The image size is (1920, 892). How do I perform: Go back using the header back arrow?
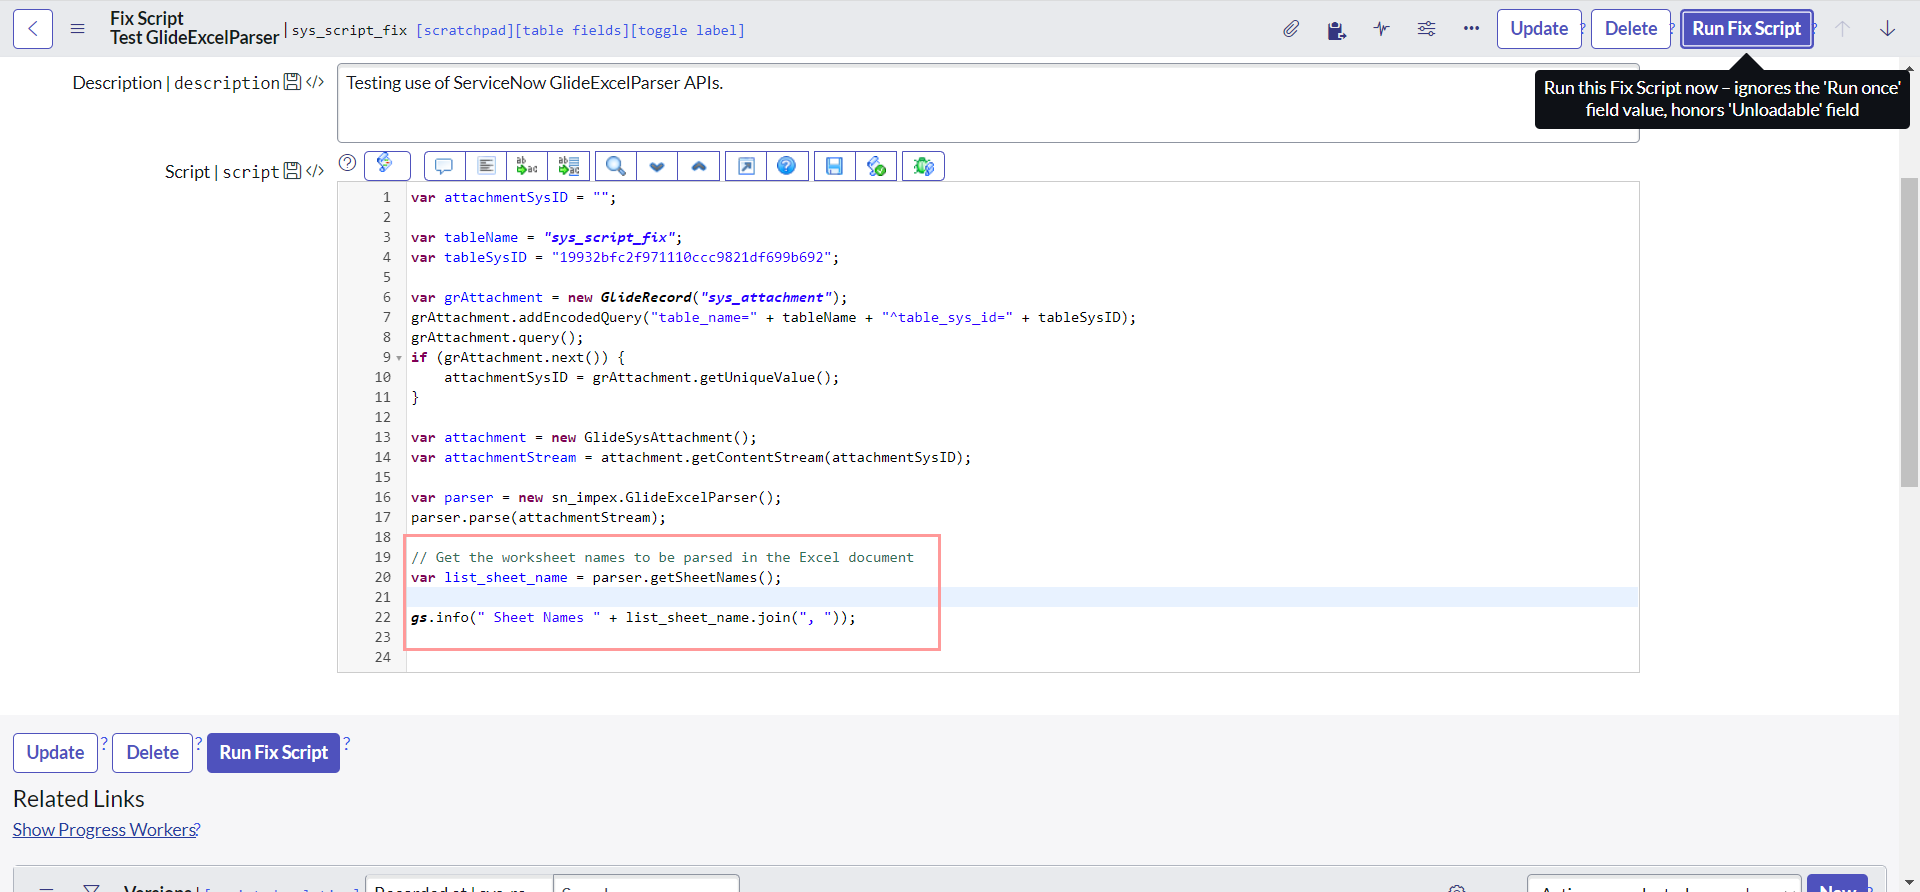[x=33, y=29]
